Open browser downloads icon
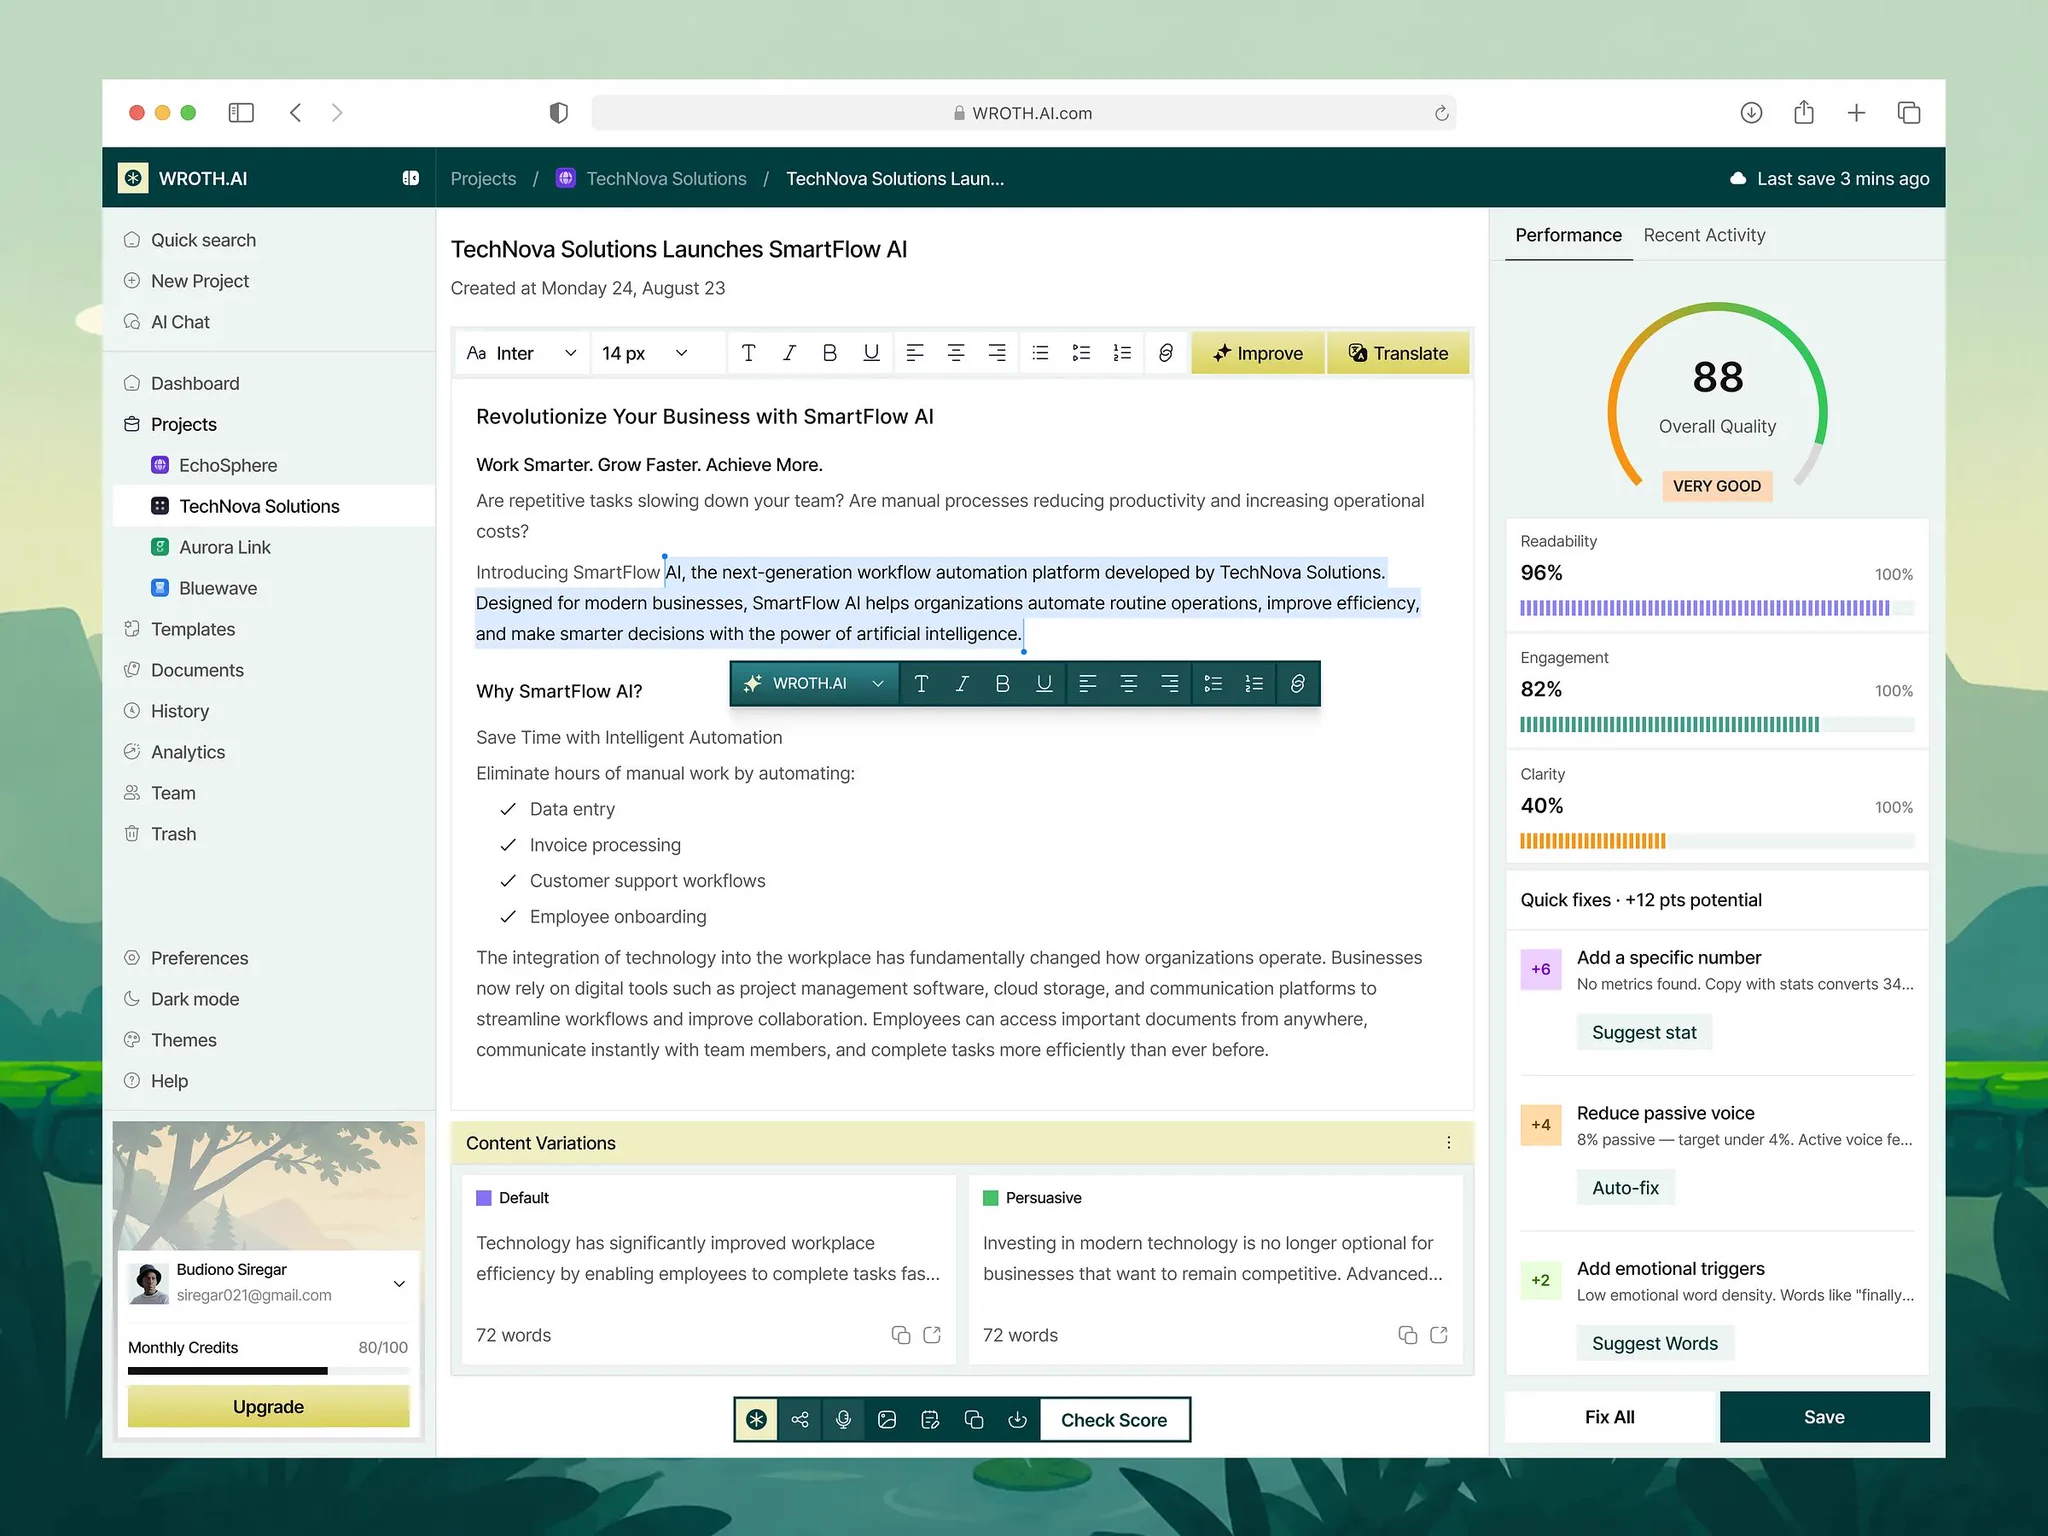Viewport: 2048px width, 1536px height. pyautogui.click(x=1751, y=113)
